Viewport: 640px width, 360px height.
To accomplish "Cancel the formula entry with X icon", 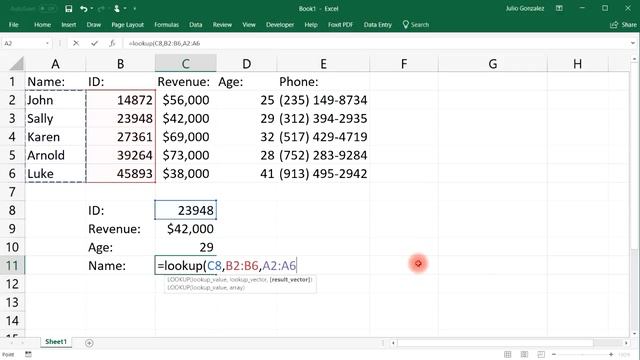I will pyautogui.click(x=76, y=43).
